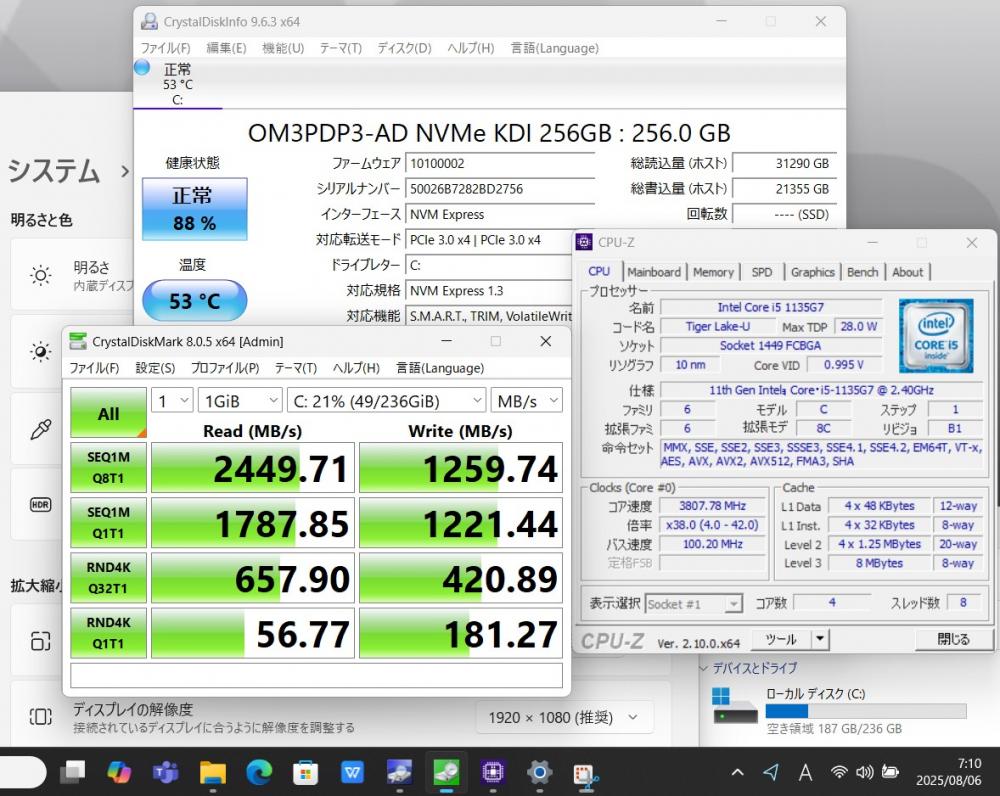This screenshot has width=1000, height=796.
Task: Switch to the Bench tab in CPU-Z
Action: (x=862, y=272)
